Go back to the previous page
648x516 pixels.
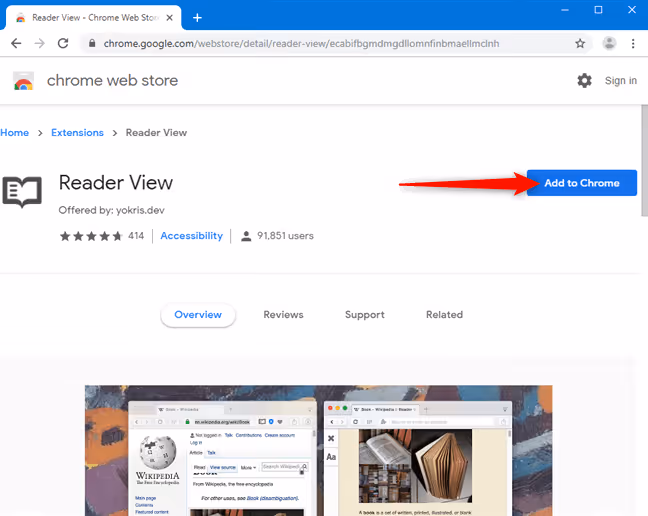[x=16, y=43]
